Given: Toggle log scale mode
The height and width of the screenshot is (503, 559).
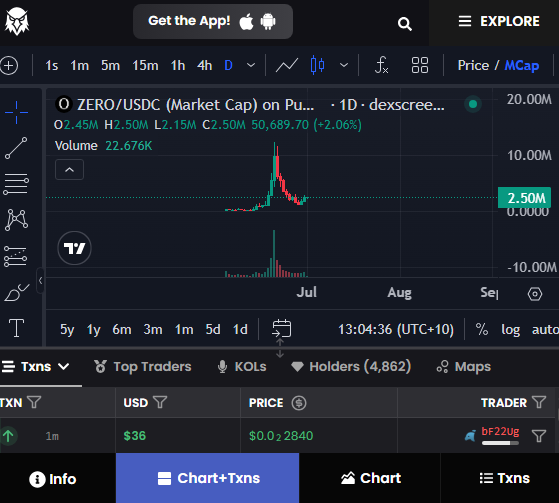Looking at the screenshot, I should click(511, 329).
